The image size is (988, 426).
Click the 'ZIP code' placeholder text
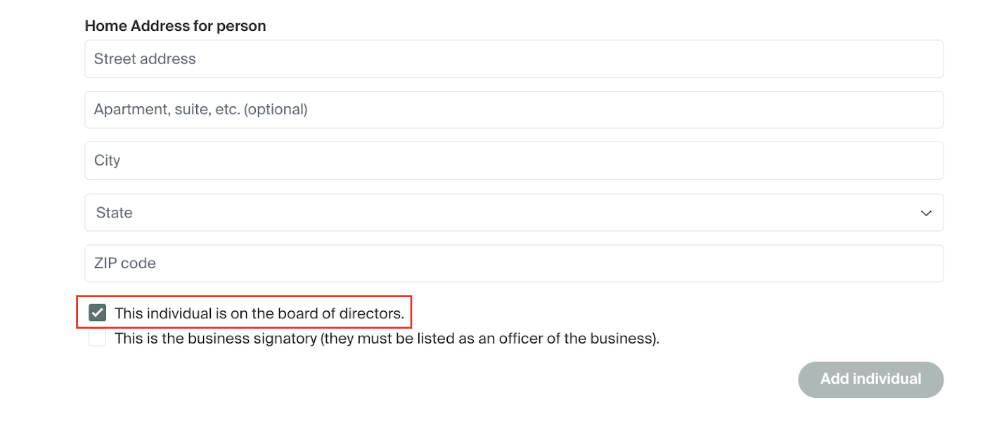tap(125, 264)
